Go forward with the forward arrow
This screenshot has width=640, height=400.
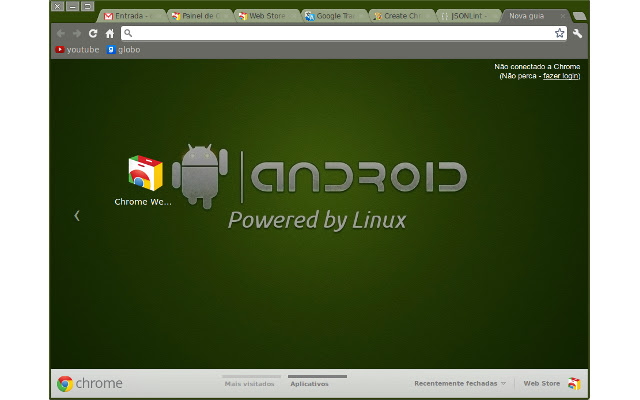pos(77,33)
